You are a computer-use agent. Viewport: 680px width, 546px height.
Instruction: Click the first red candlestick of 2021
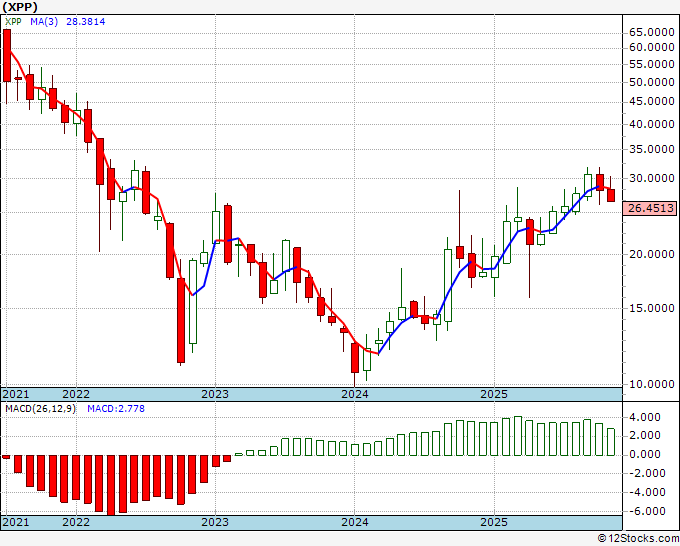[x=7, y=56]
